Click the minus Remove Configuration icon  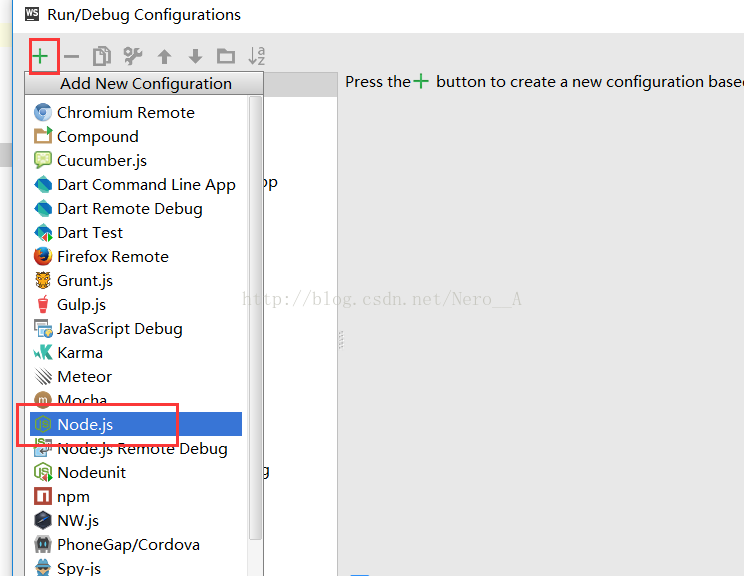(71, 56)
